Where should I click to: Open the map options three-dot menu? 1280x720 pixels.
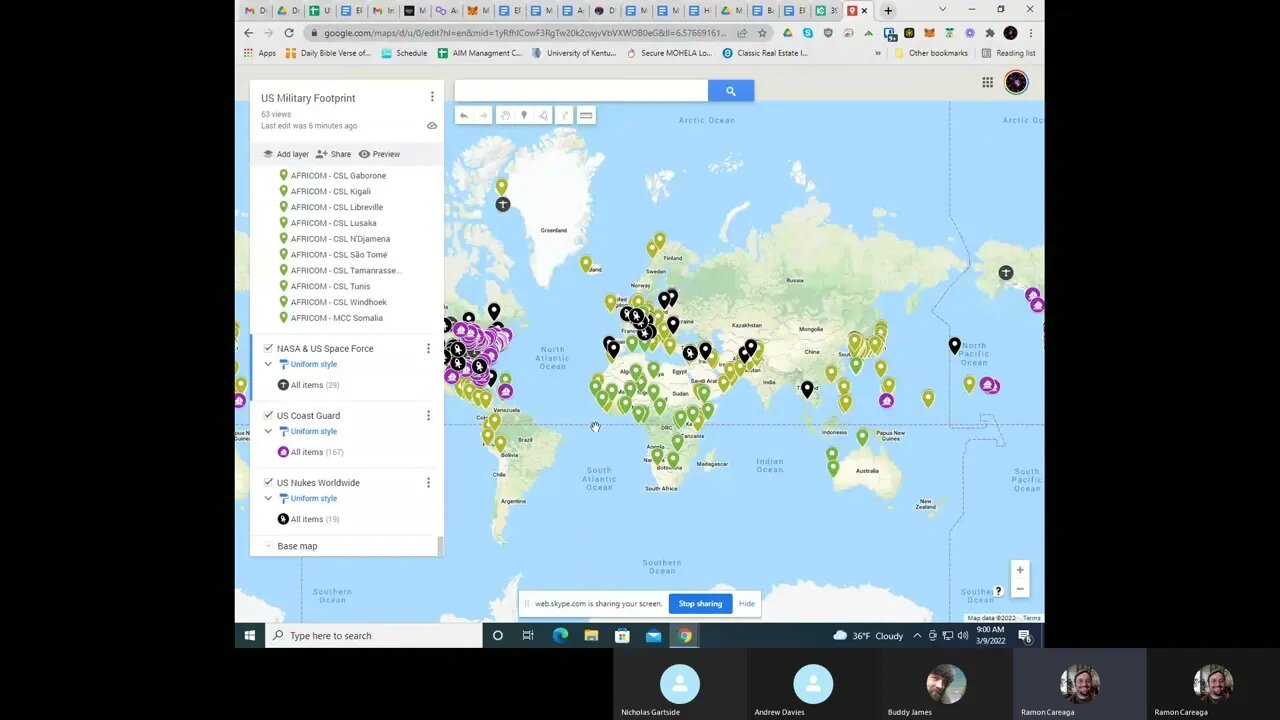click(x=432, y=97)
